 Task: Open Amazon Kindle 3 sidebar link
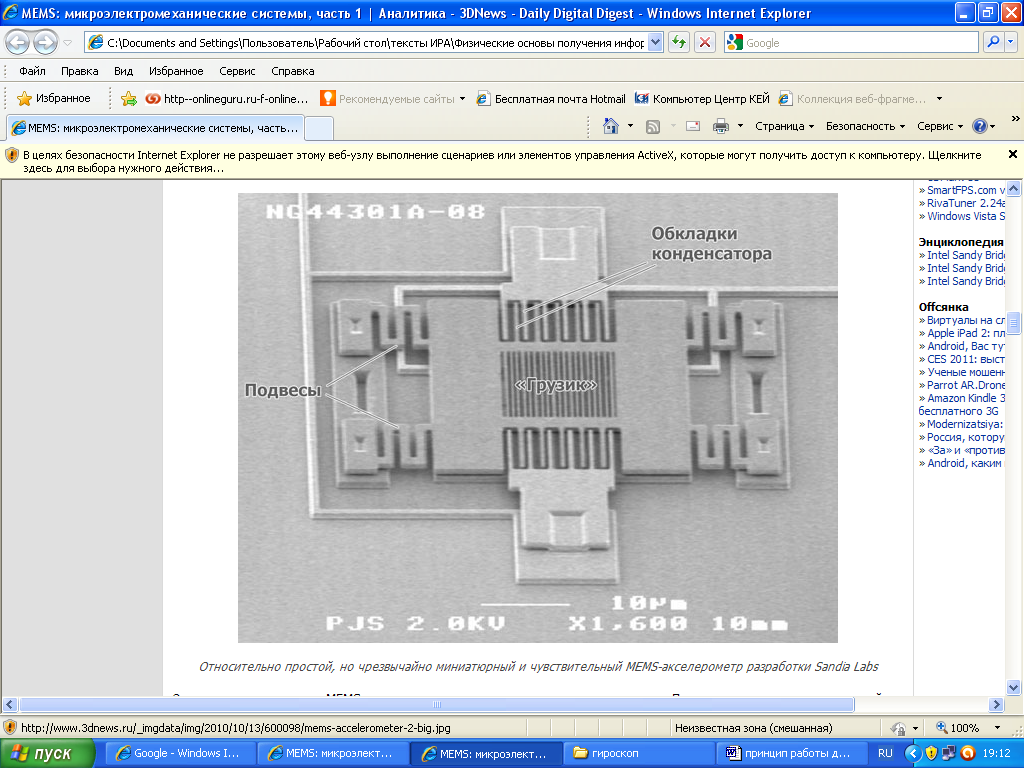point(962,404)
